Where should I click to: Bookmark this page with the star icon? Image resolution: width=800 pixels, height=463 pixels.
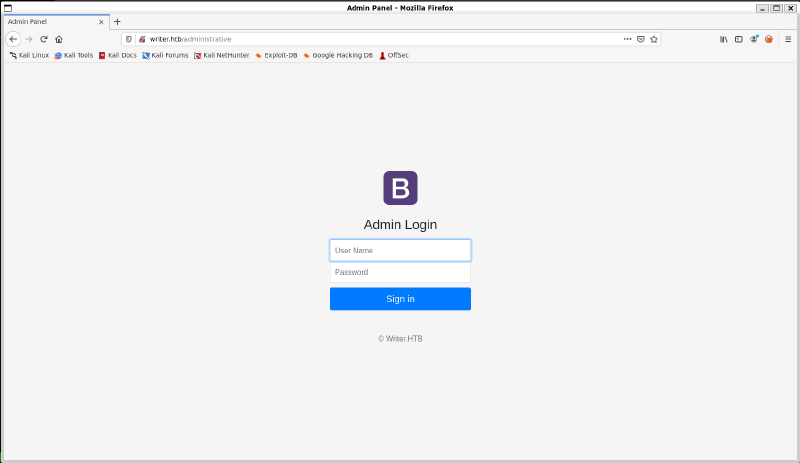[654, 39]
